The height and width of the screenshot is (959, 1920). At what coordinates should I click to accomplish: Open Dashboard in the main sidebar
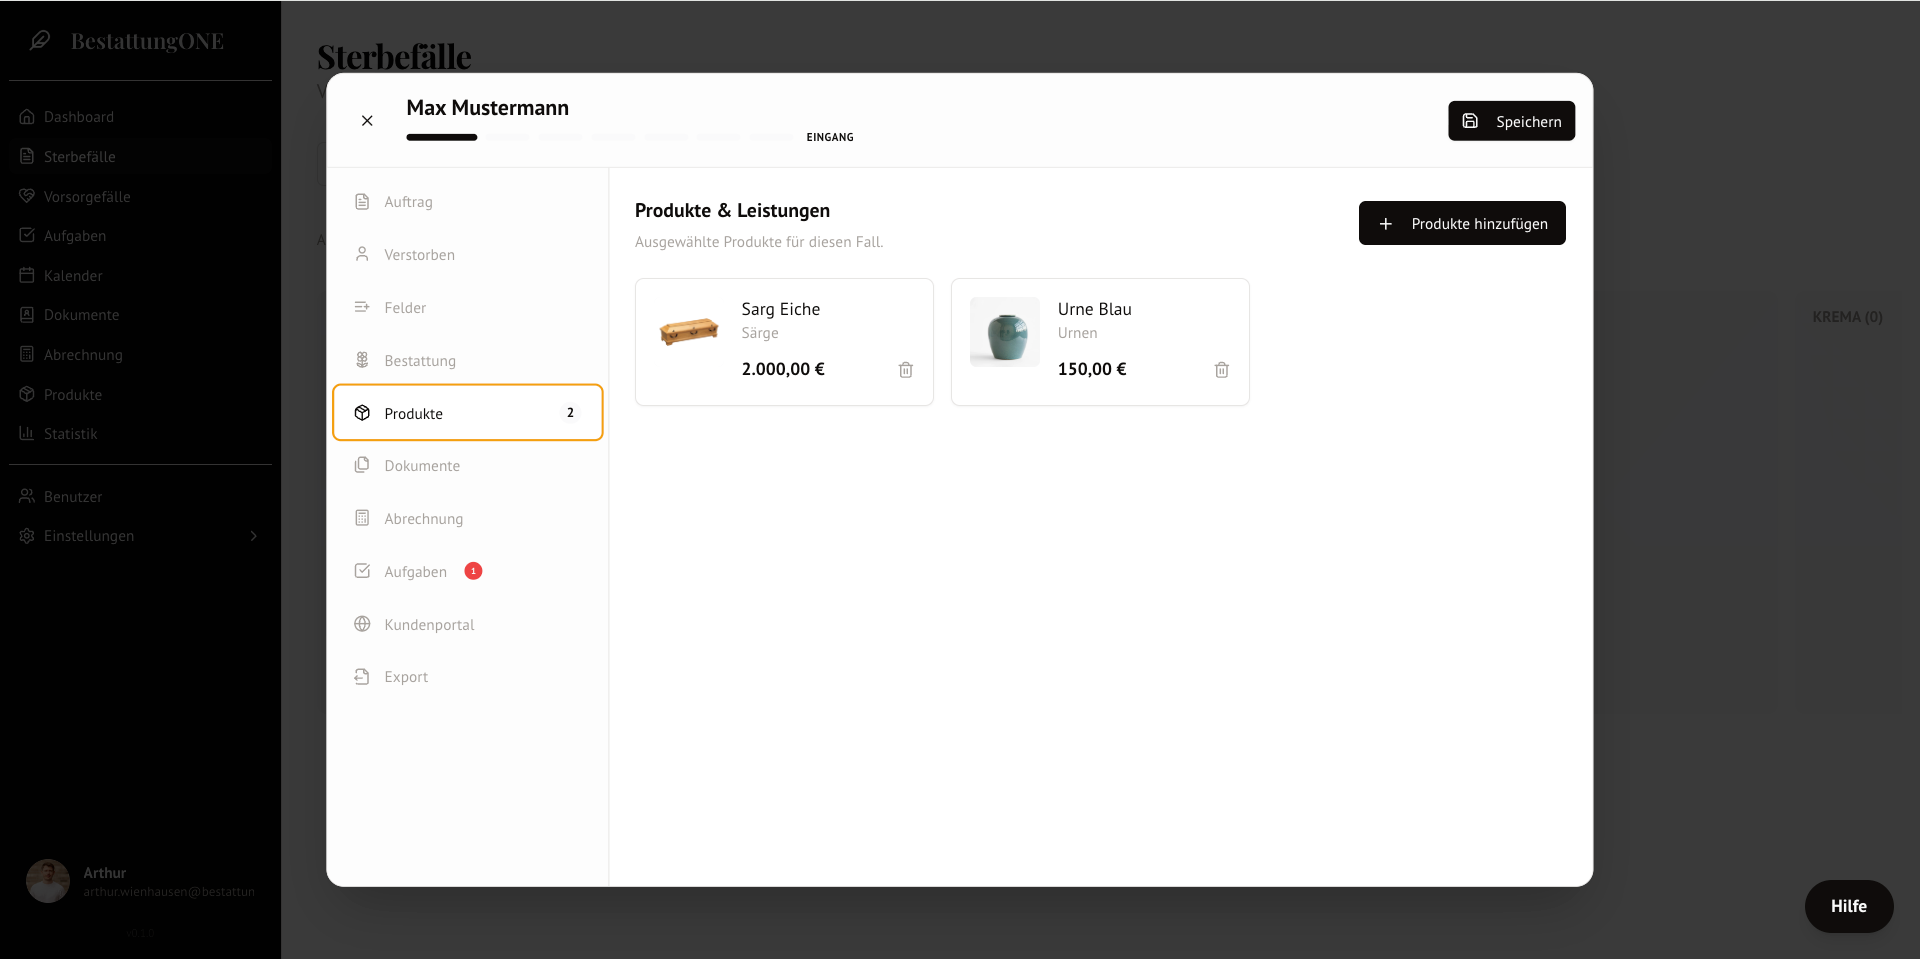tap(140, 117)
